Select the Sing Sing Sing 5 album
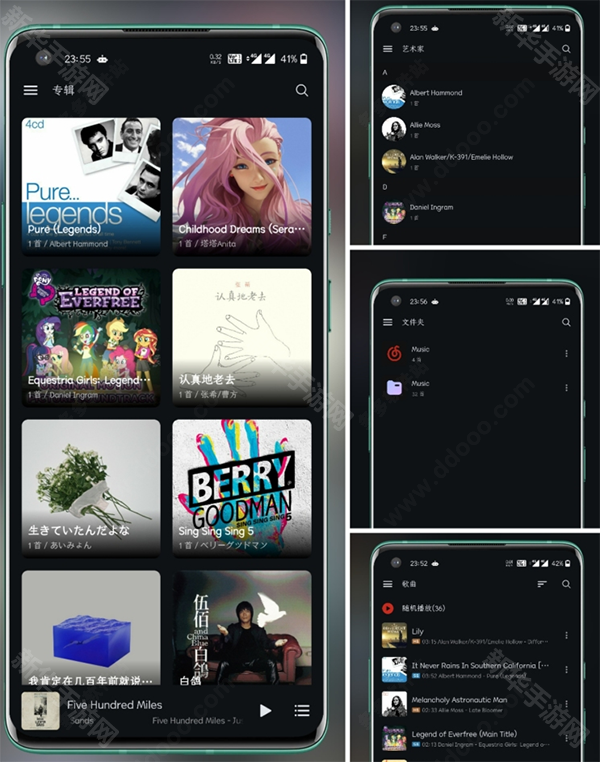 [241, 487]
